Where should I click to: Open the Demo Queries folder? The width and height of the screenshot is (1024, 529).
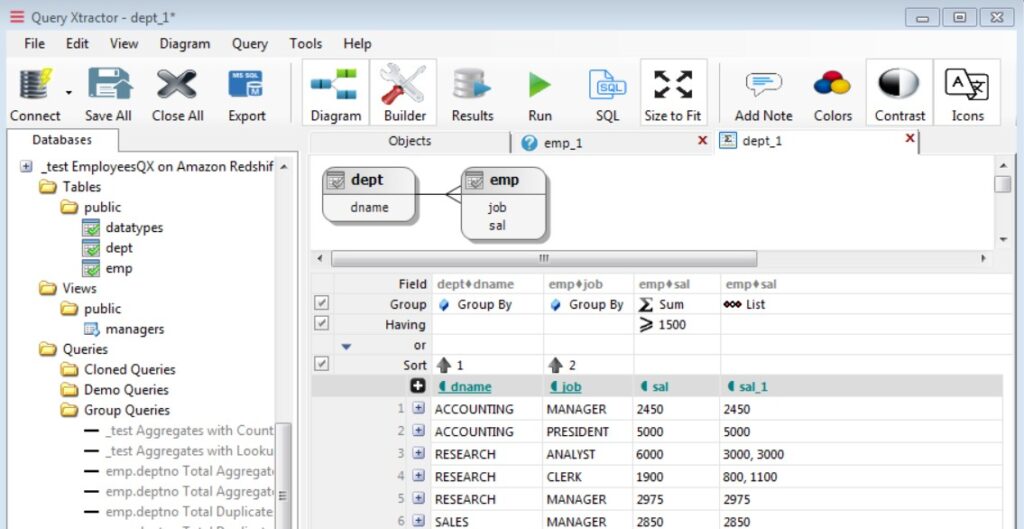(126, 390)
